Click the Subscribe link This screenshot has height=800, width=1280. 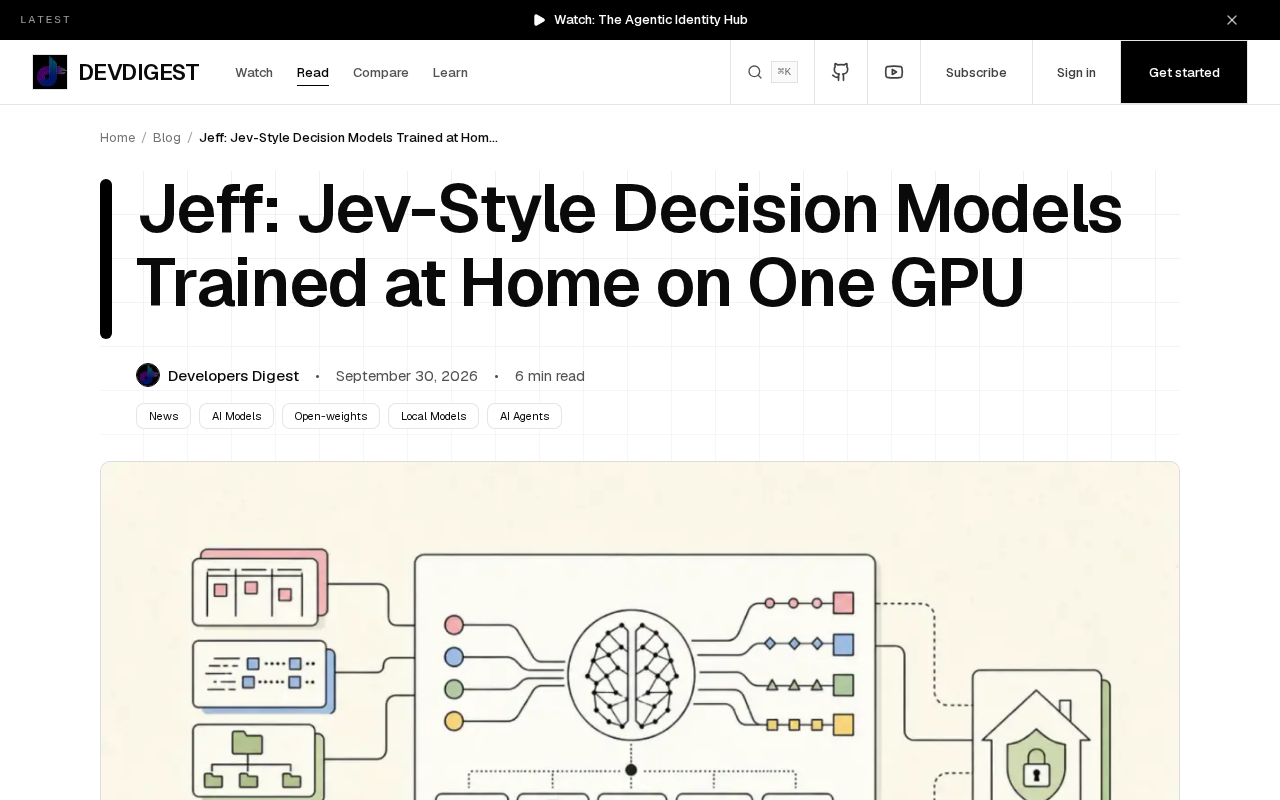click(976, 72)
